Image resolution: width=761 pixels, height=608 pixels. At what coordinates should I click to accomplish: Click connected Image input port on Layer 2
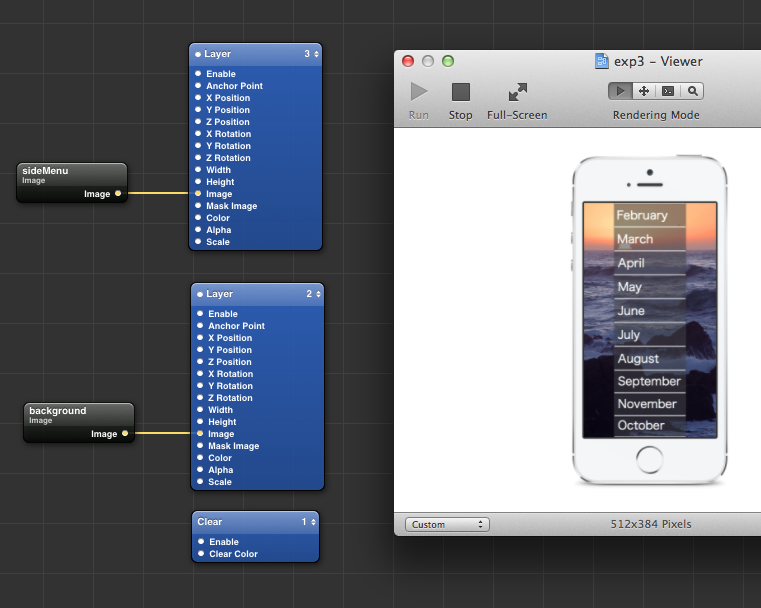(x=200, y=433)
